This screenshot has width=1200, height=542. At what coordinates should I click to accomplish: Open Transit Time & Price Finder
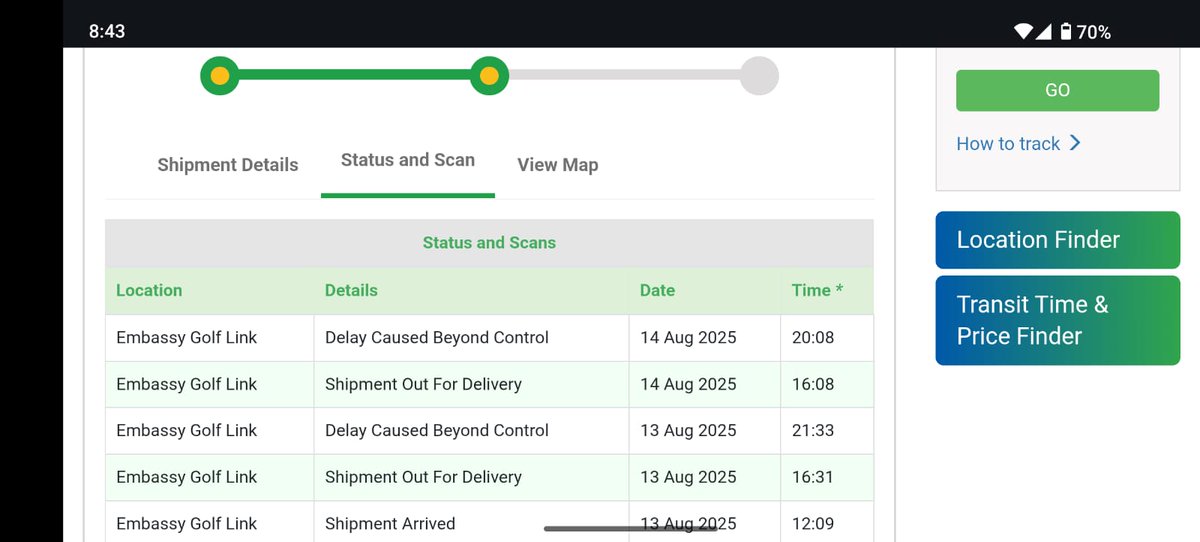pyautogui.click(x=1058, y=320)
